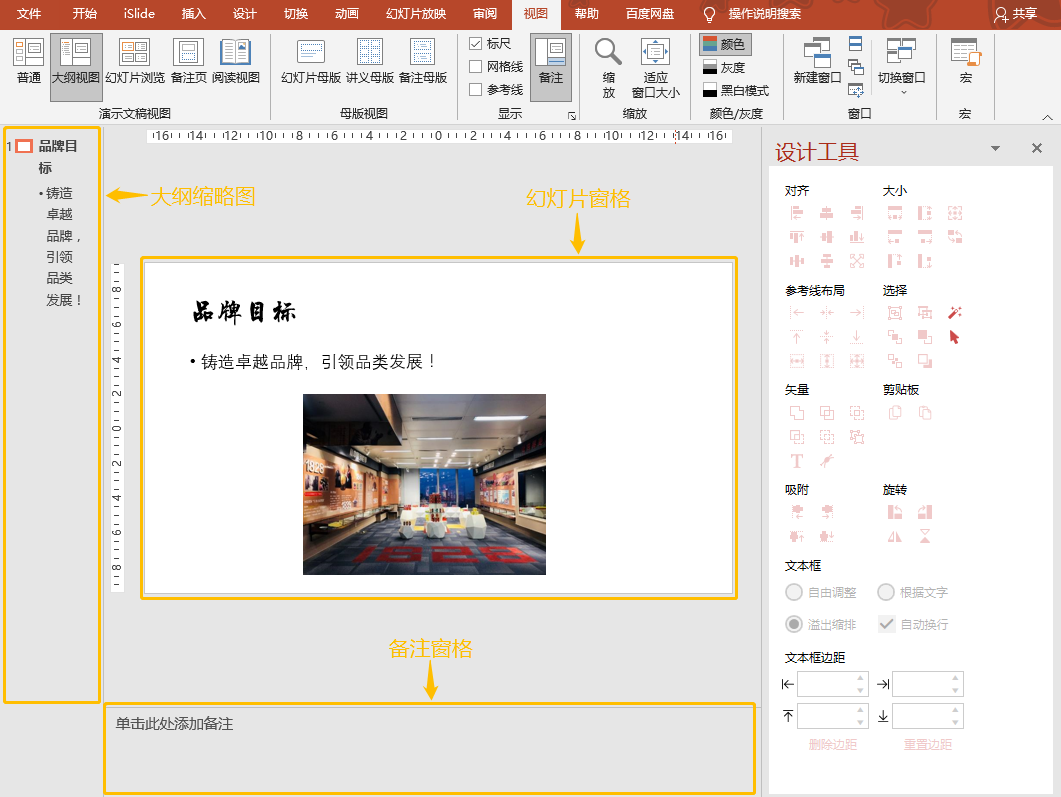The height and width of the screenshot is (797, 1061).
Task: Open the Macros (宏) button
Action: point(966,62)
